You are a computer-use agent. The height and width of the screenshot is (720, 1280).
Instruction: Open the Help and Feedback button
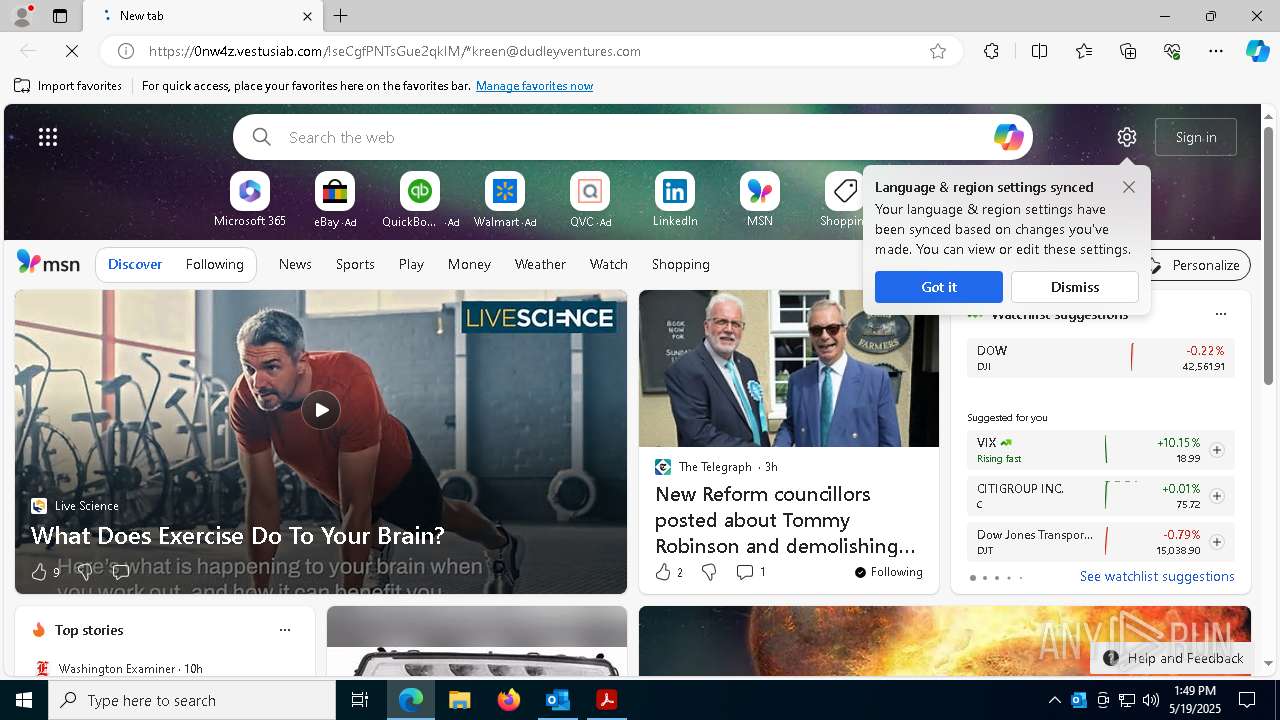pos(1174,658)
